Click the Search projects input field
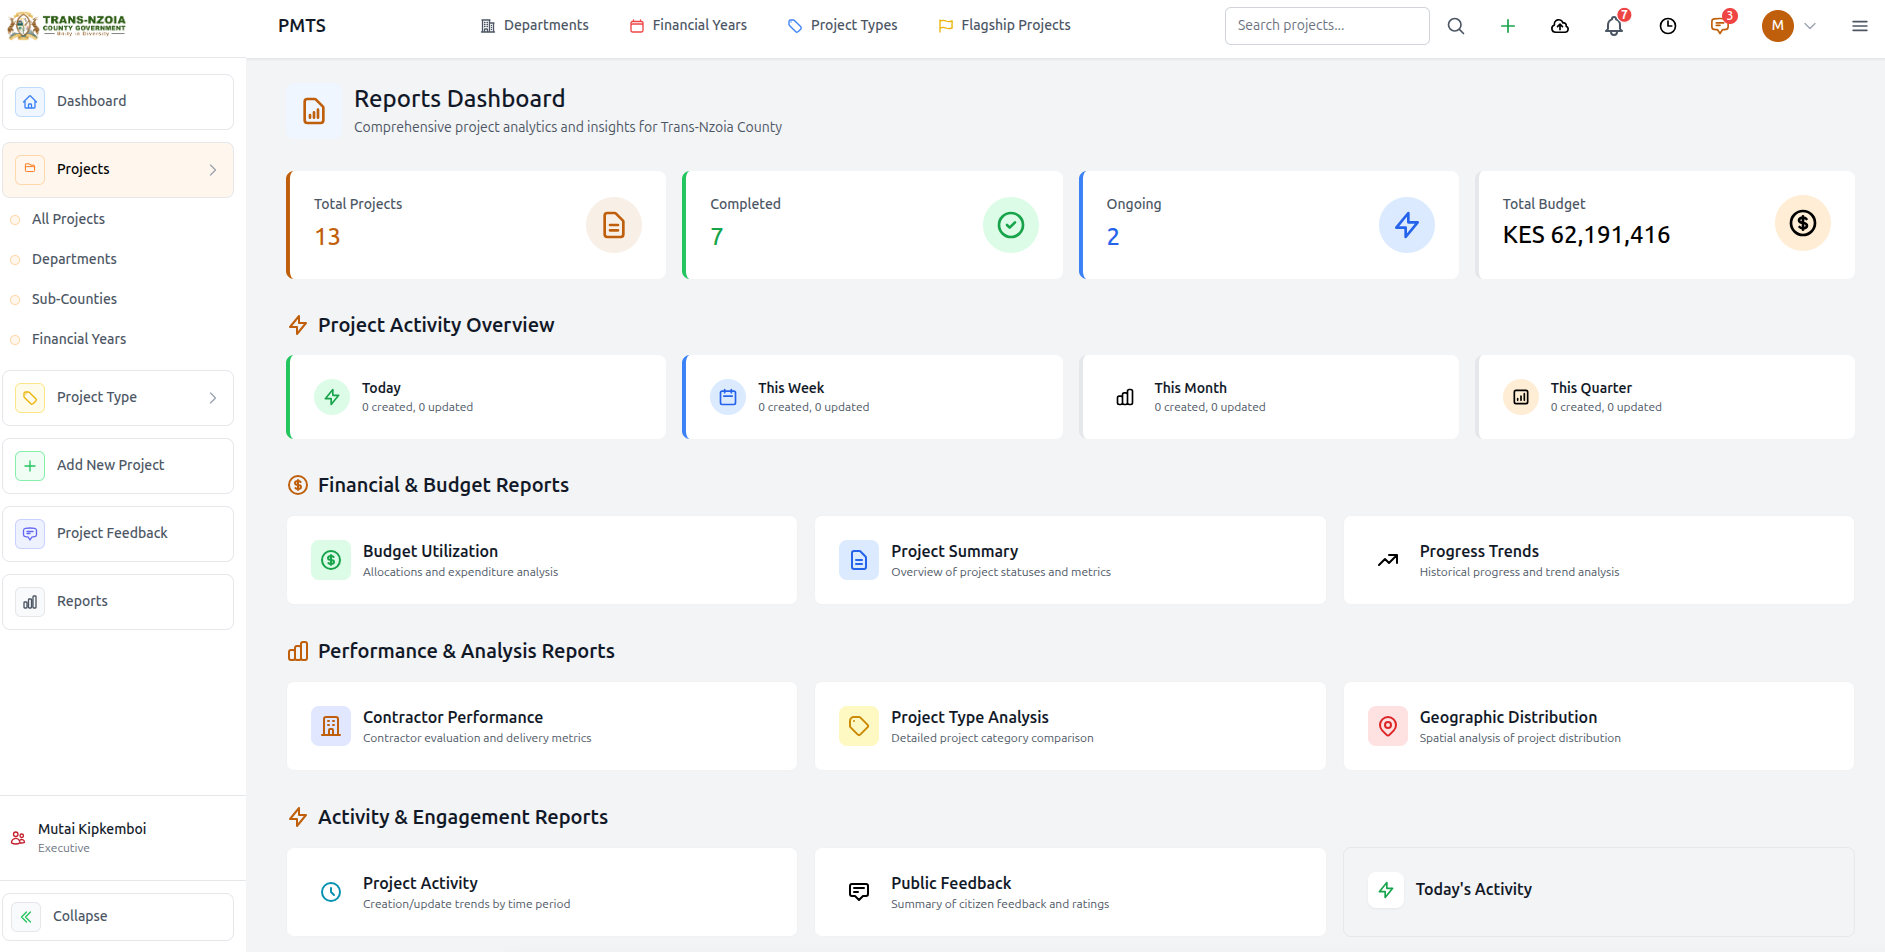The width and height of the screenshot is (1885, 952). 1327,26
